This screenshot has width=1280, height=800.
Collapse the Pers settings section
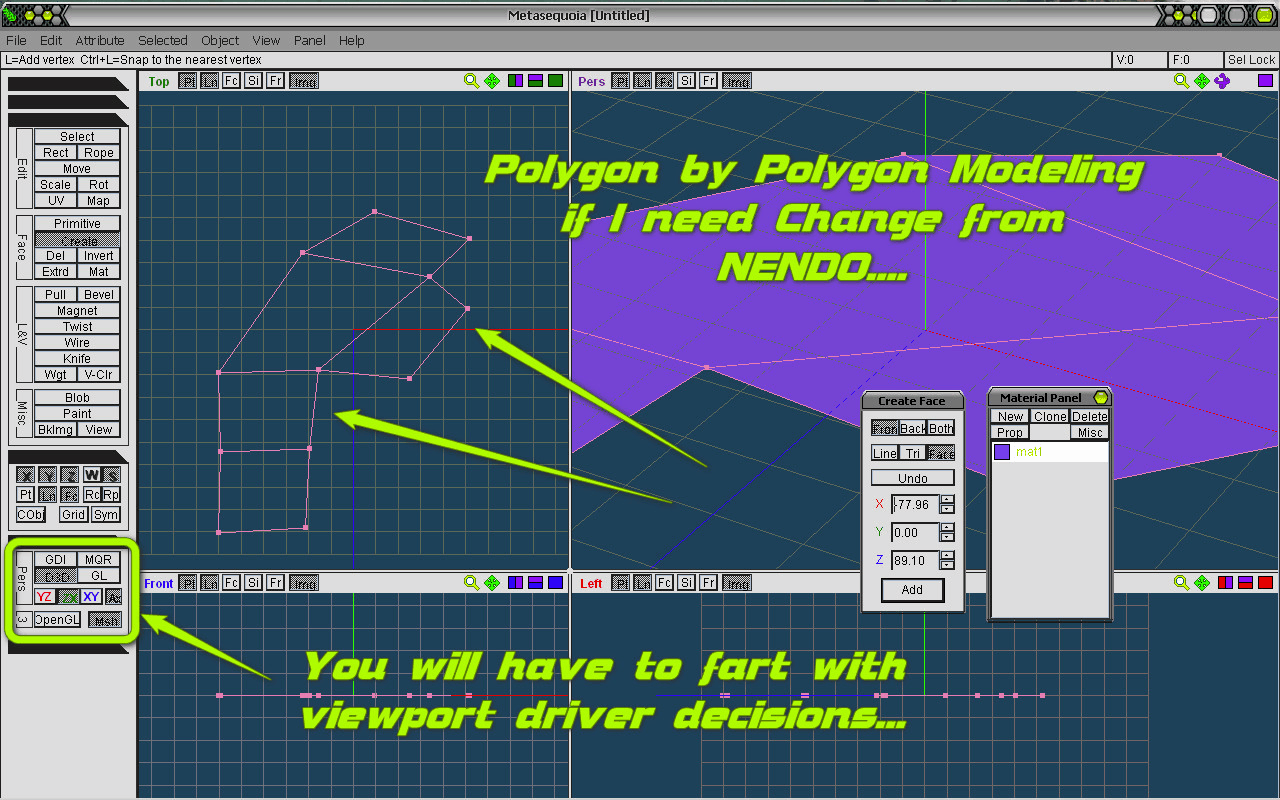pyautogui.click(x=22, y=578)
